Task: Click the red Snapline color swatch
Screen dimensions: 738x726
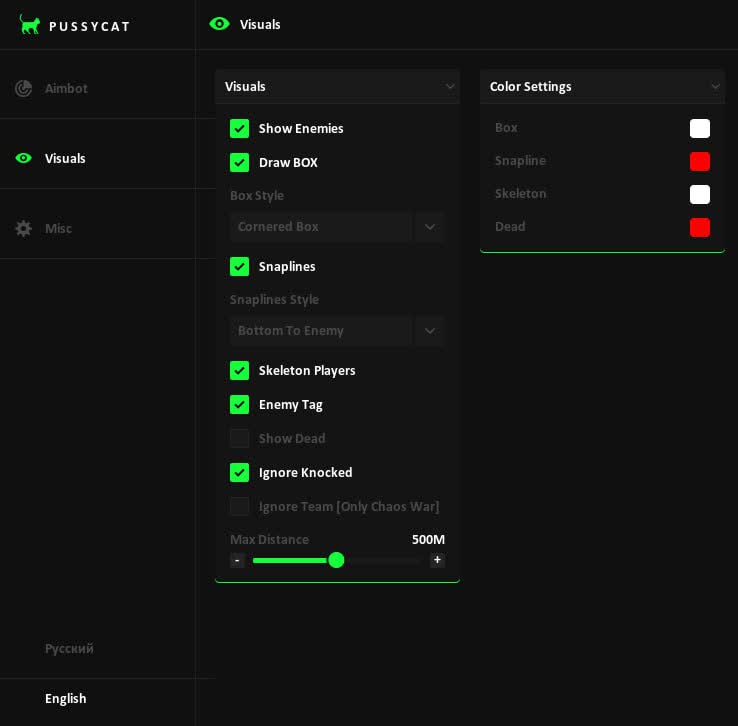Action: coord(700,161)
